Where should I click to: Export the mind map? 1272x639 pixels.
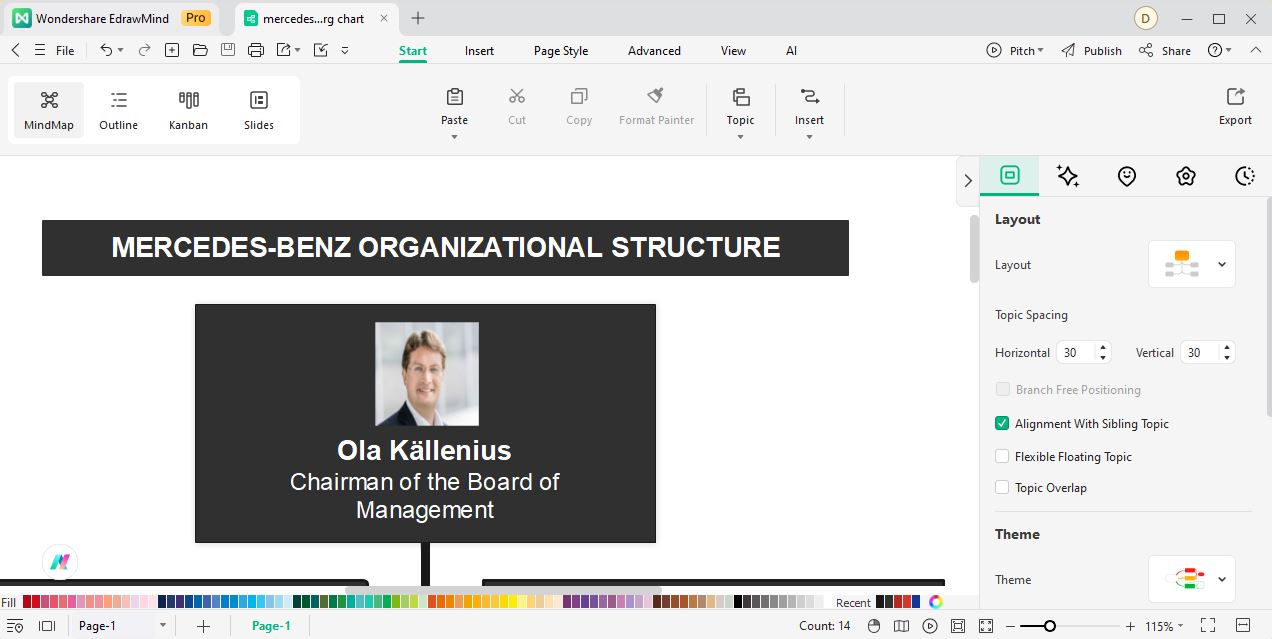click(x=1235, y=107)
